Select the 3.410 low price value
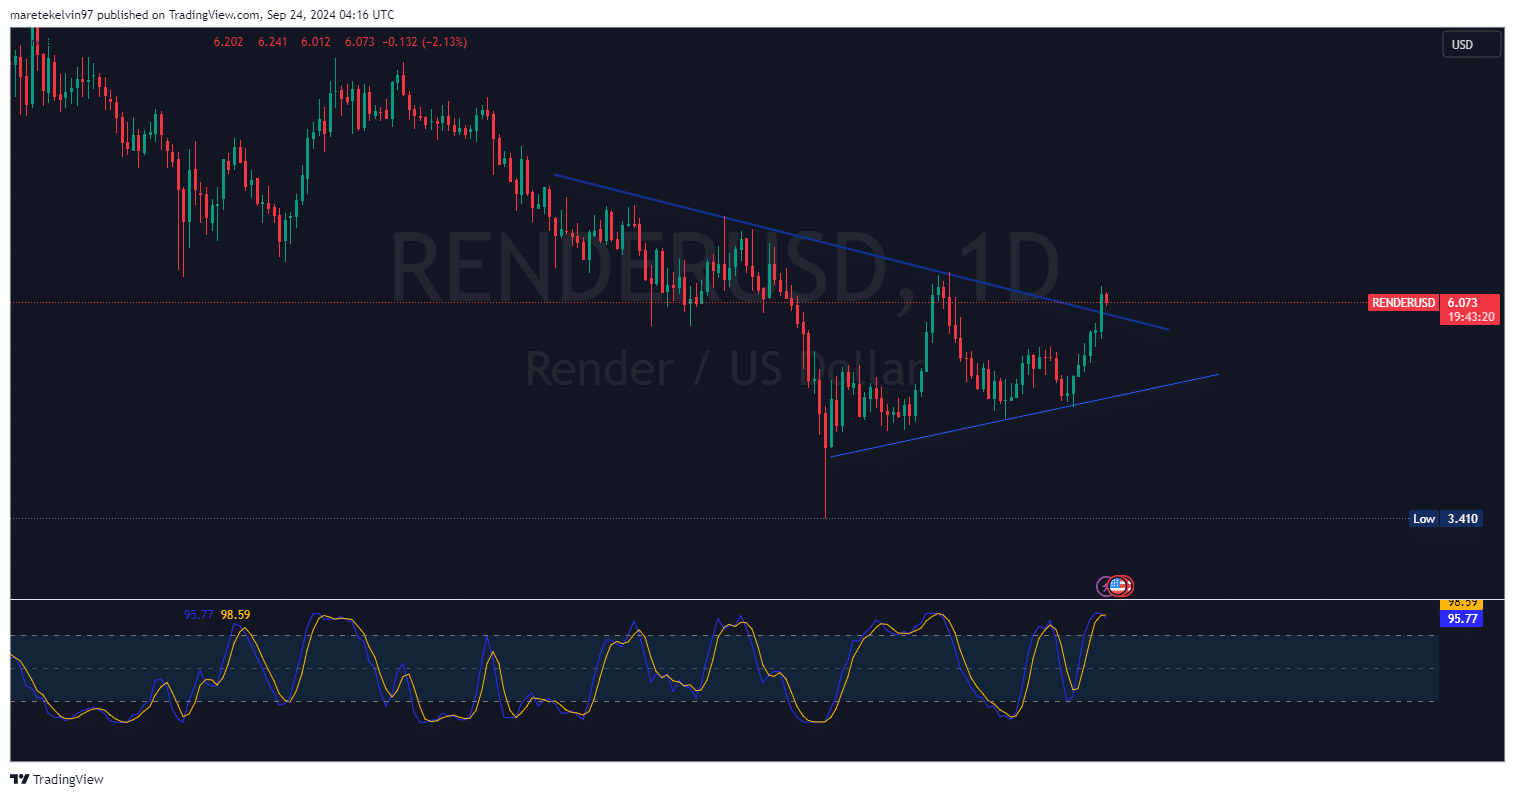This screenshot has width=1515, height=797. [x=1462, y=519]
